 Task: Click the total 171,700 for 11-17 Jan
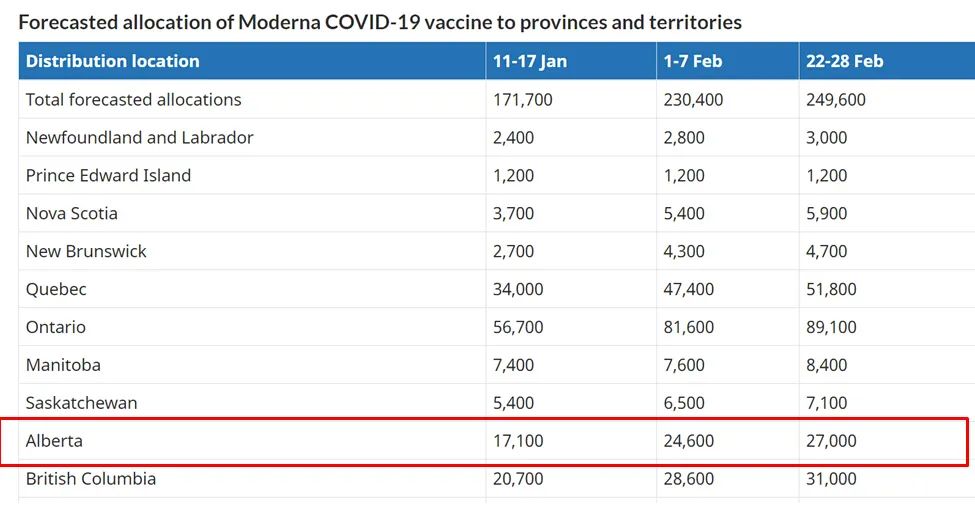(x=523, y=100)
